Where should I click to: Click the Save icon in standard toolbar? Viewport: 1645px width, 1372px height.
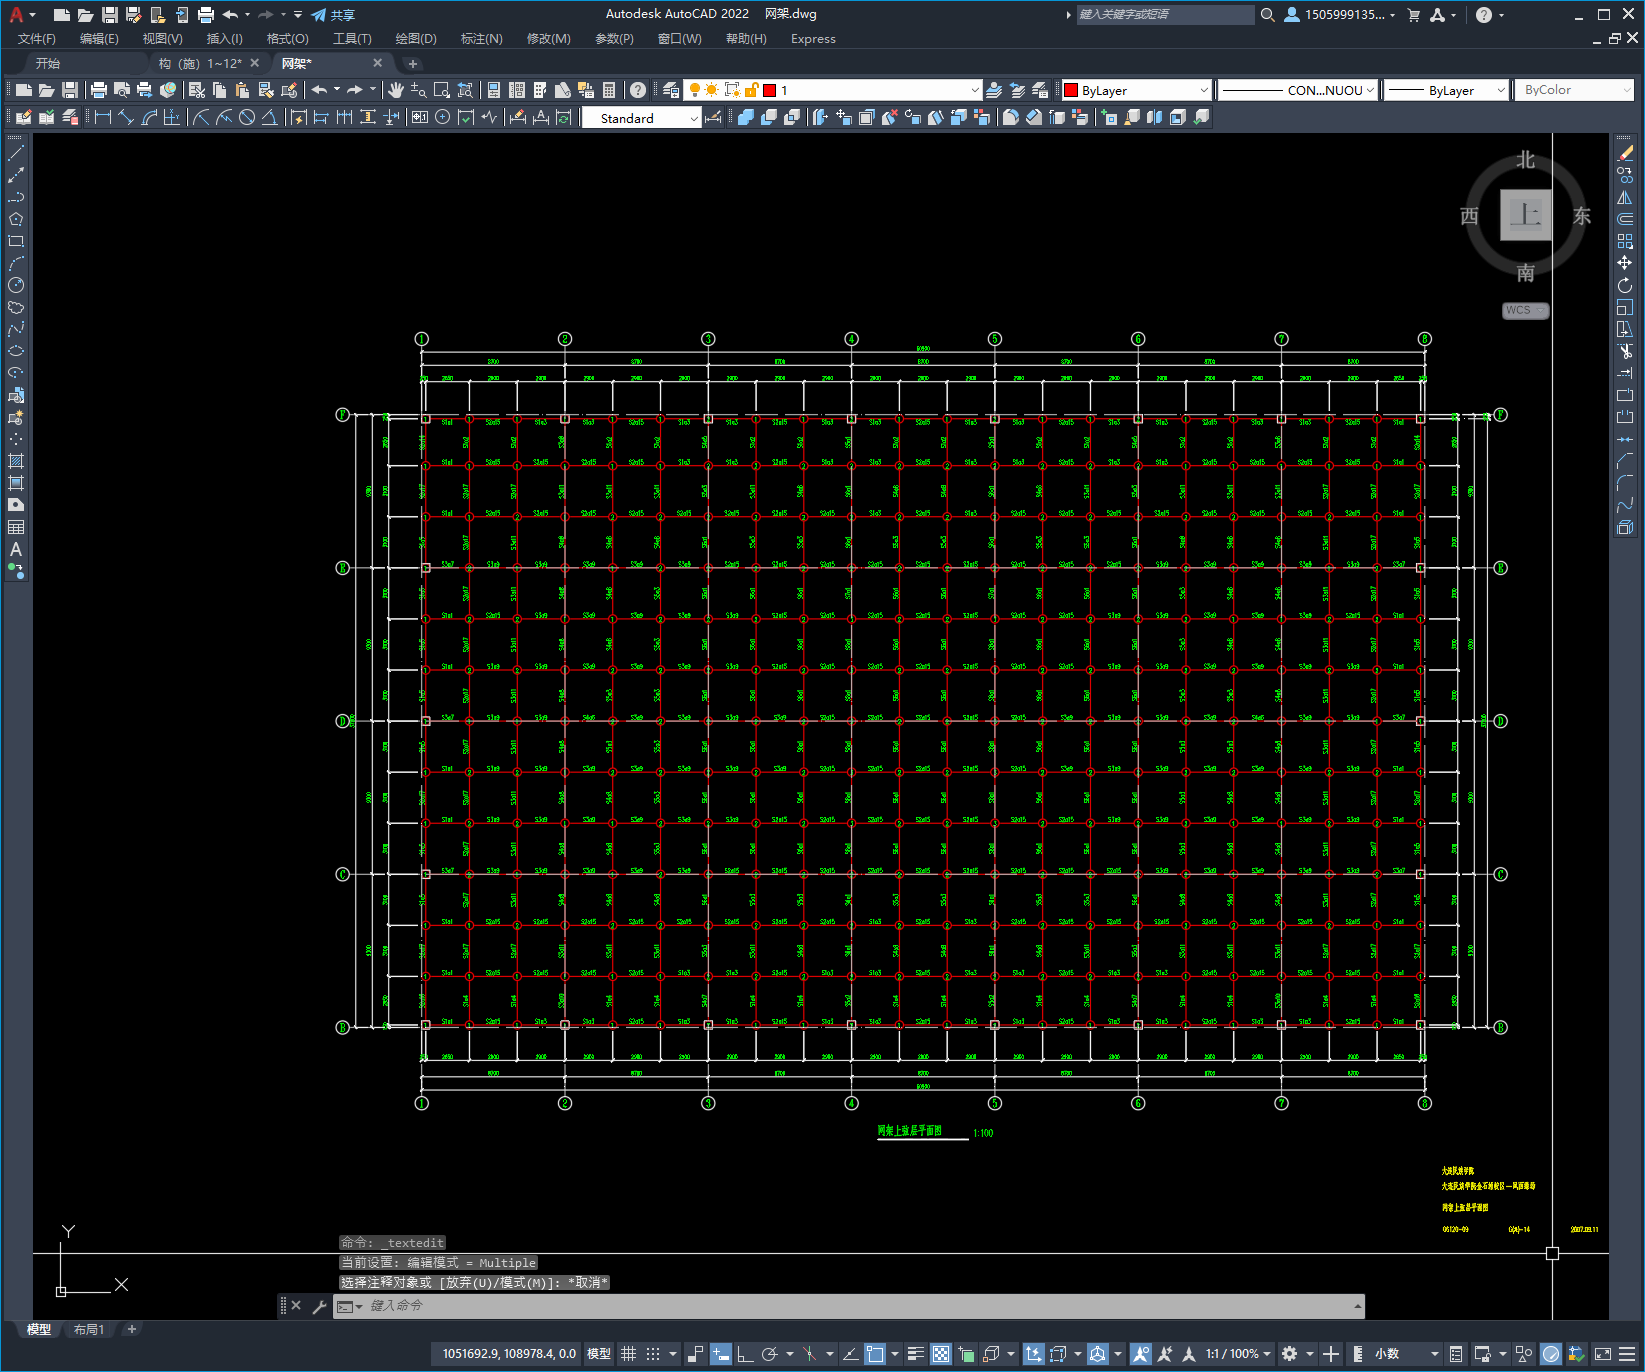[x=70, y=90]
